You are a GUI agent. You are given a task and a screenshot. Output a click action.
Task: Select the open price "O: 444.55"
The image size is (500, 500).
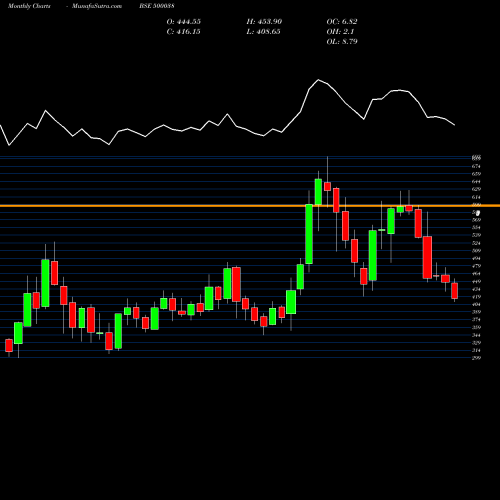[x=184, y=22]
